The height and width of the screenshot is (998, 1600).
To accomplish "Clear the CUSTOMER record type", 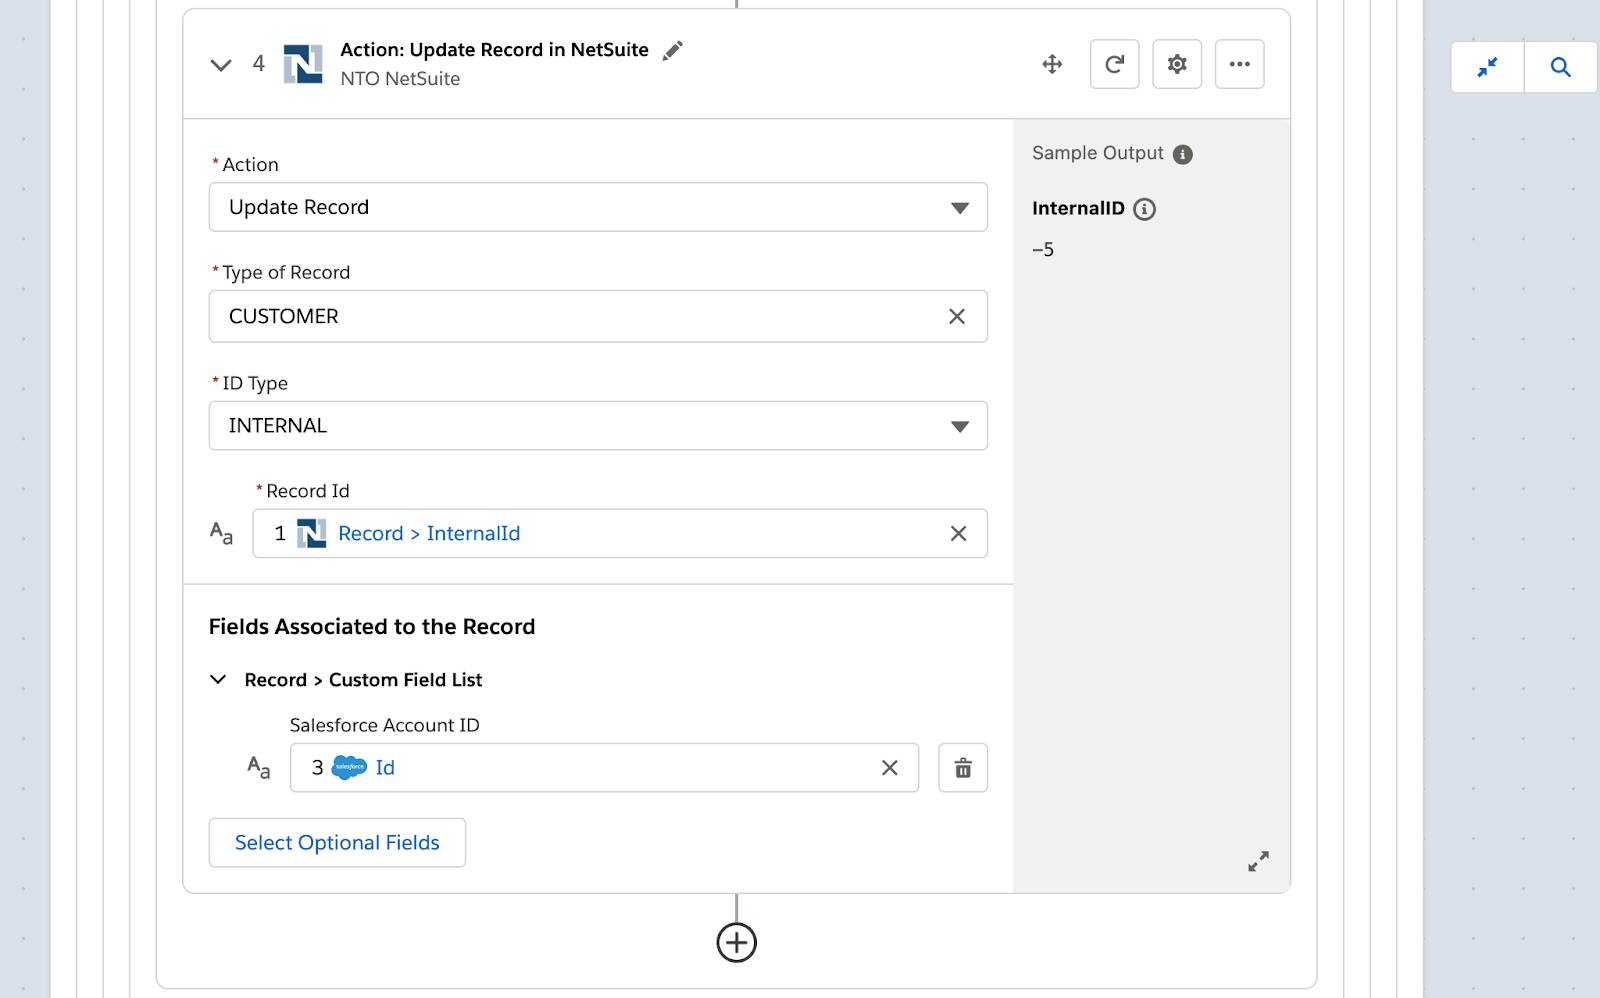I will point(957,316).
